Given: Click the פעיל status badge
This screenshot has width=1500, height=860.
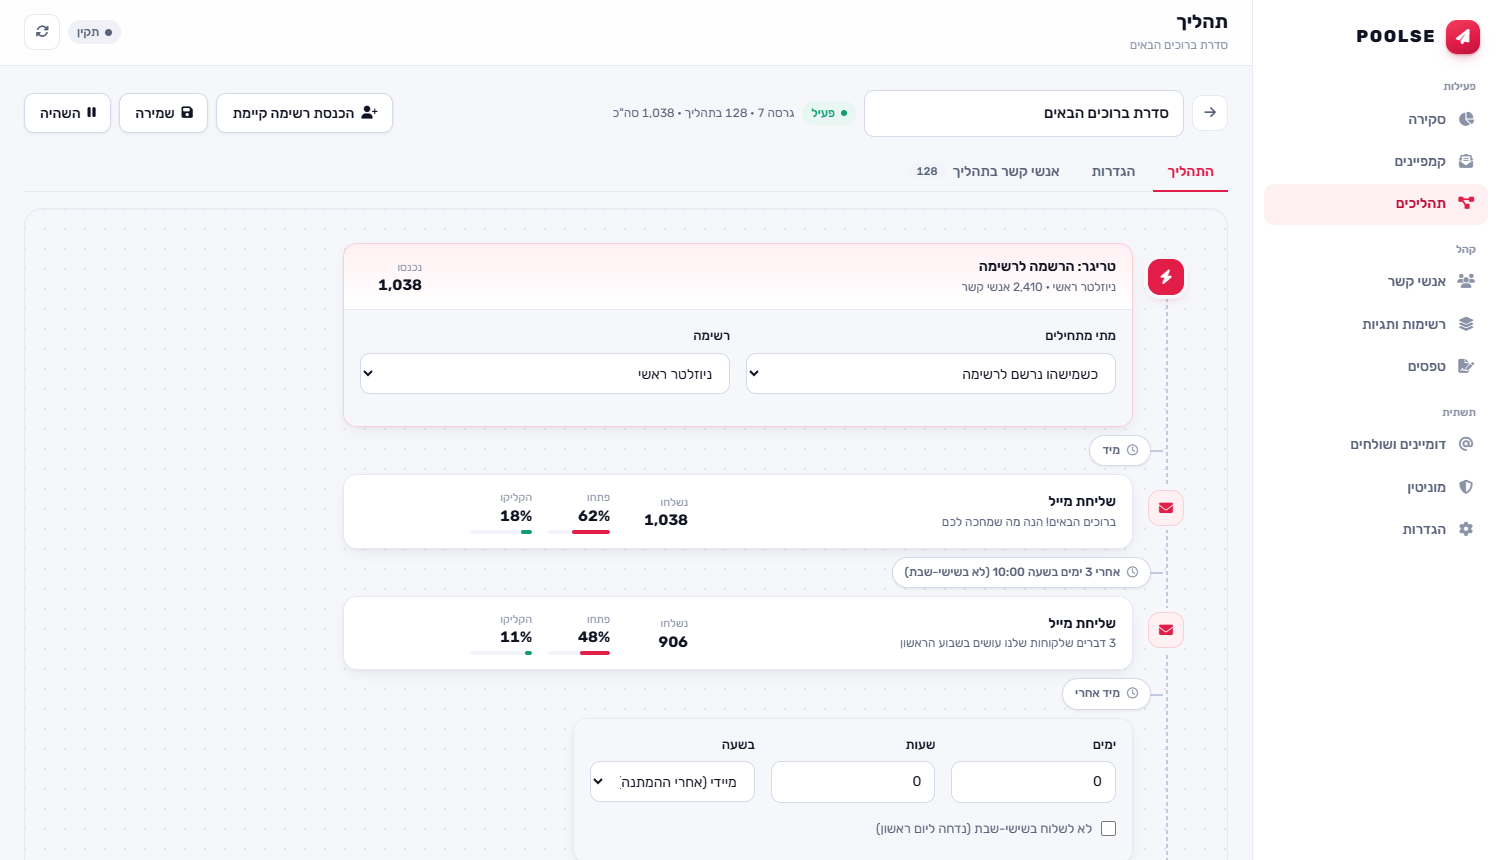Looking at the screenshot, I should (829, 113).
